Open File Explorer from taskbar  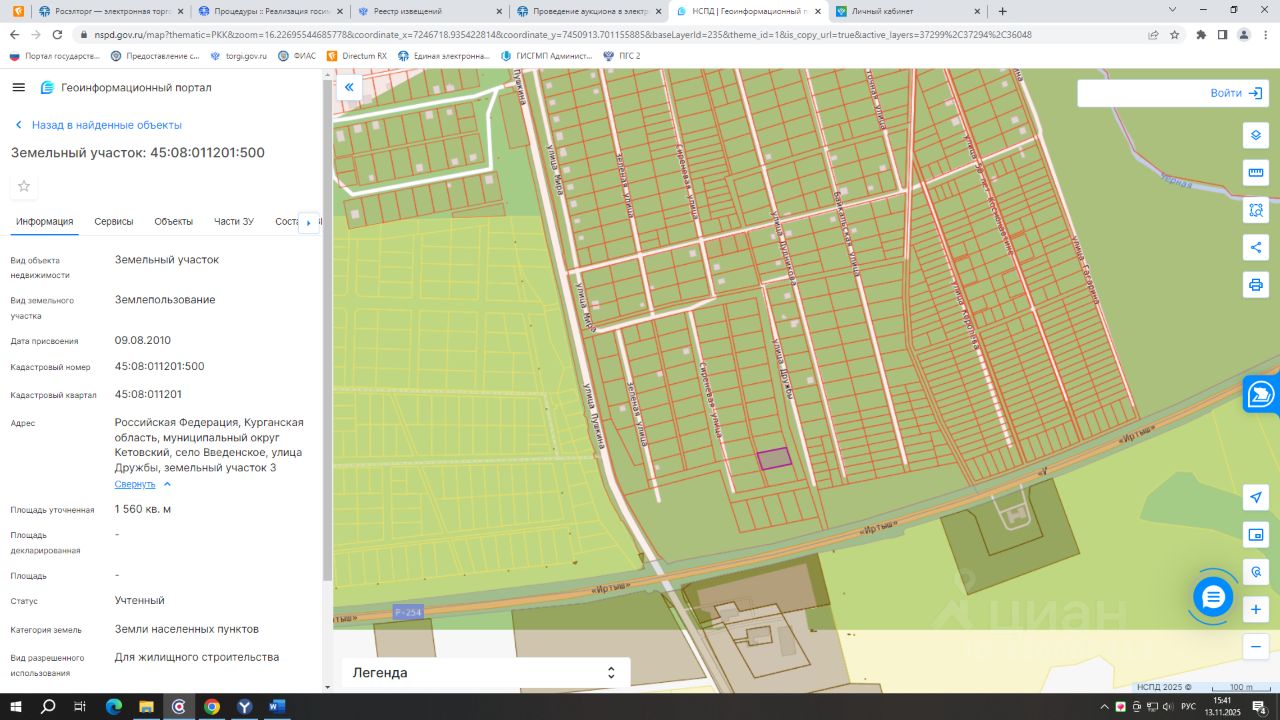pyautogui.click(x=146, y=707)
